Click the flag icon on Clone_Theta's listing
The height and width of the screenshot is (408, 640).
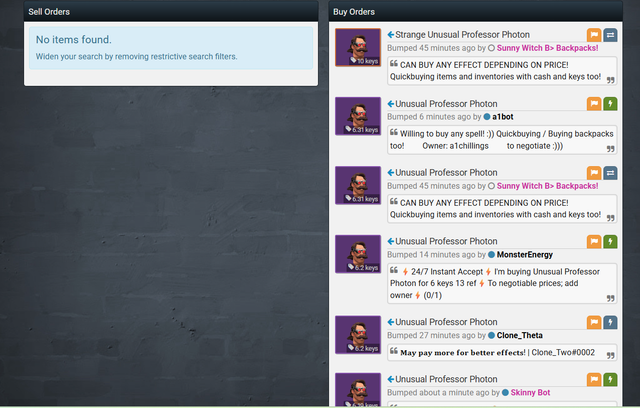pyautogui.click(x=594, y=322)
